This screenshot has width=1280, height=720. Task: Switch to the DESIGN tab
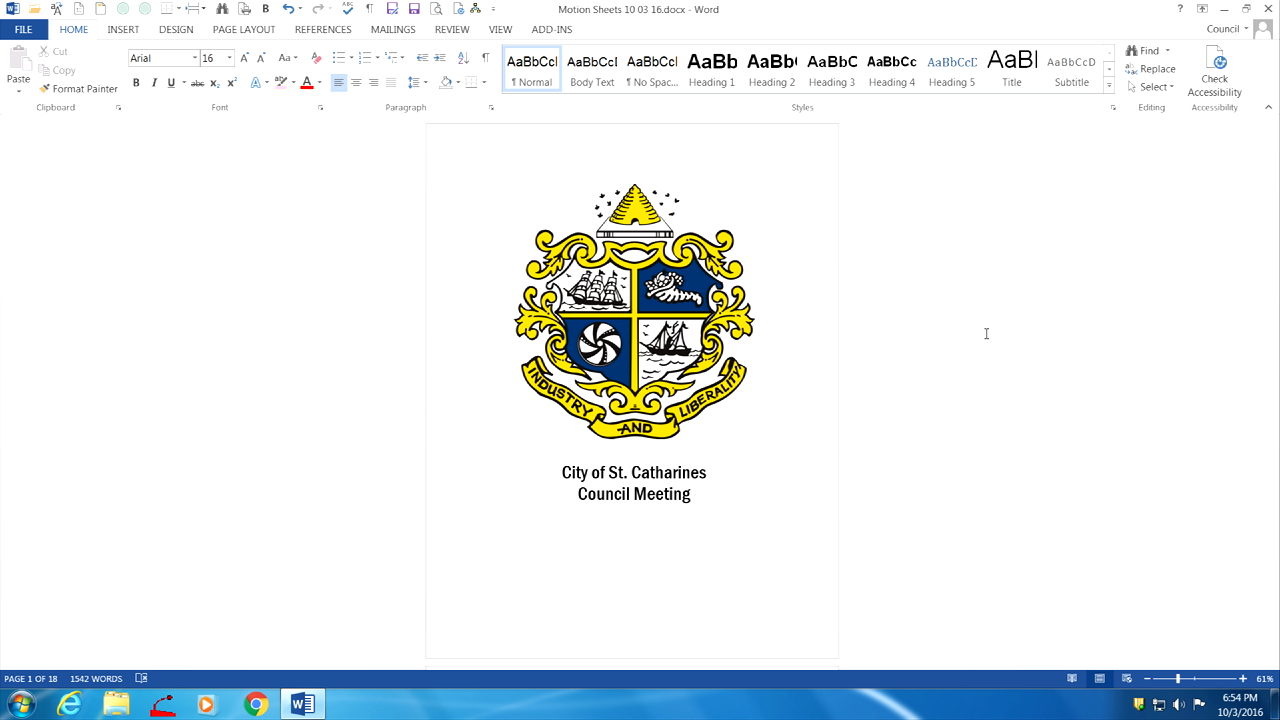point(176,30)
